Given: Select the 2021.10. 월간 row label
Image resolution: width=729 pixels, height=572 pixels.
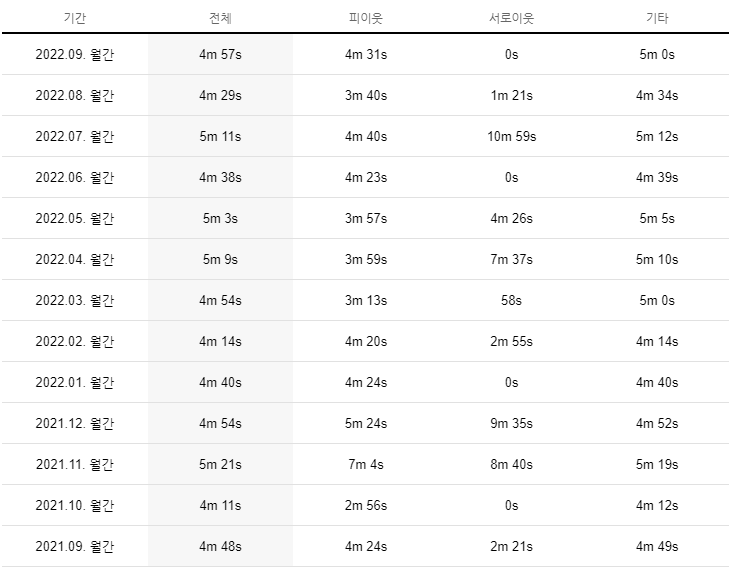Looking at the screenshot, I should click(x=74, y=505).
